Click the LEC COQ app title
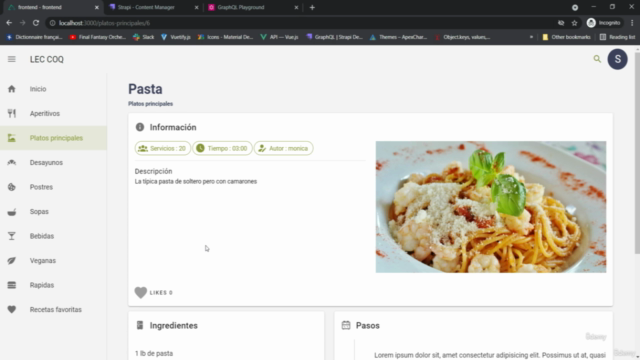The height and width of the screenshot is (360, 640). coord(47,59)
